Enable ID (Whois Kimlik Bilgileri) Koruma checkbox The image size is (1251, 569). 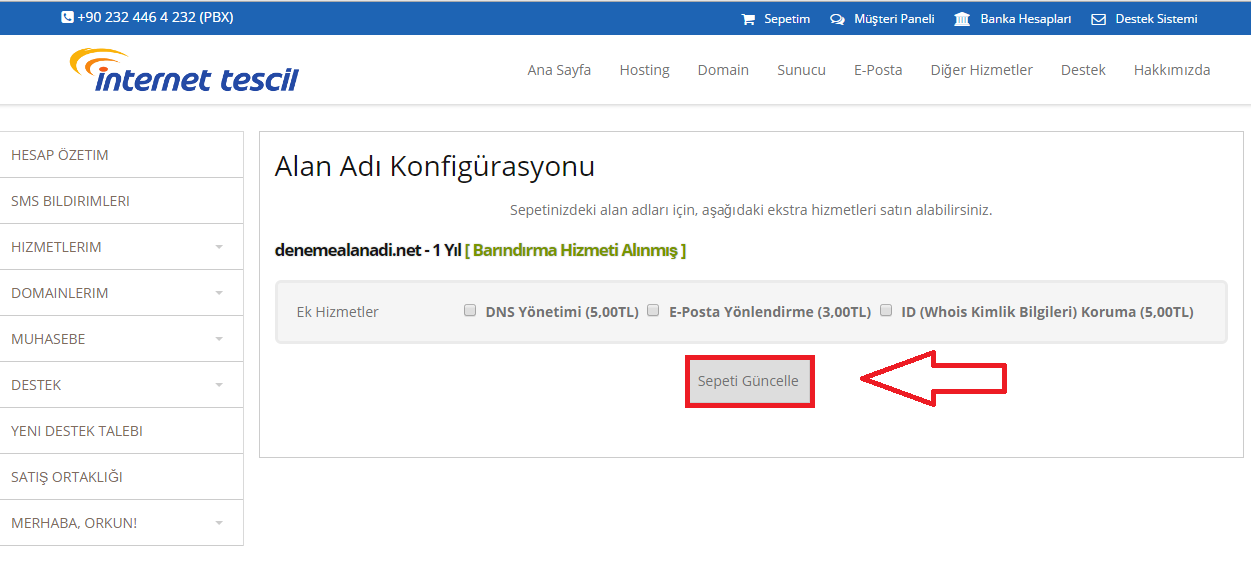click(x=886, y=311)
